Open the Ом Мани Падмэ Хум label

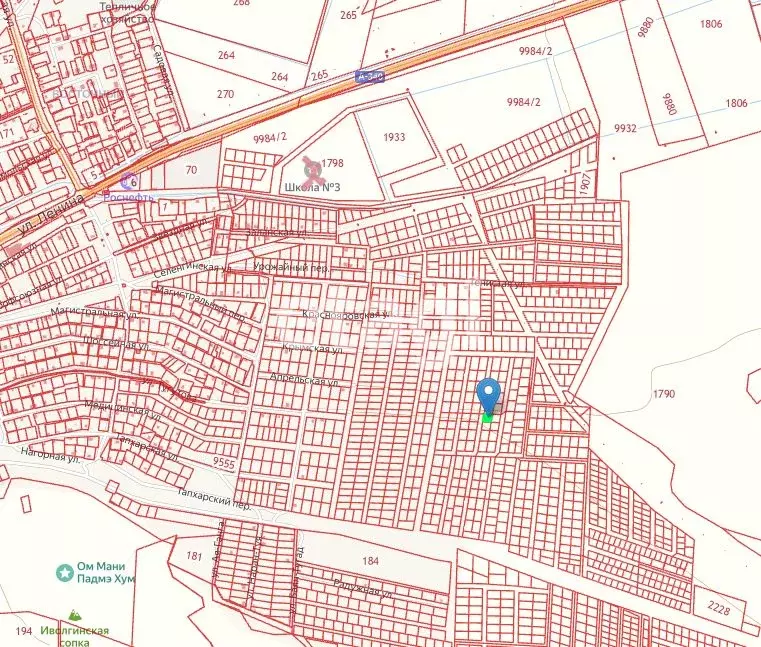[107, 573]
